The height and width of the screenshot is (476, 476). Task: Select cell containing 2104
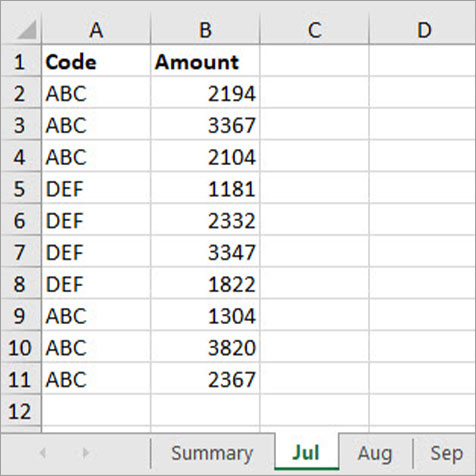tap(205, 156)
